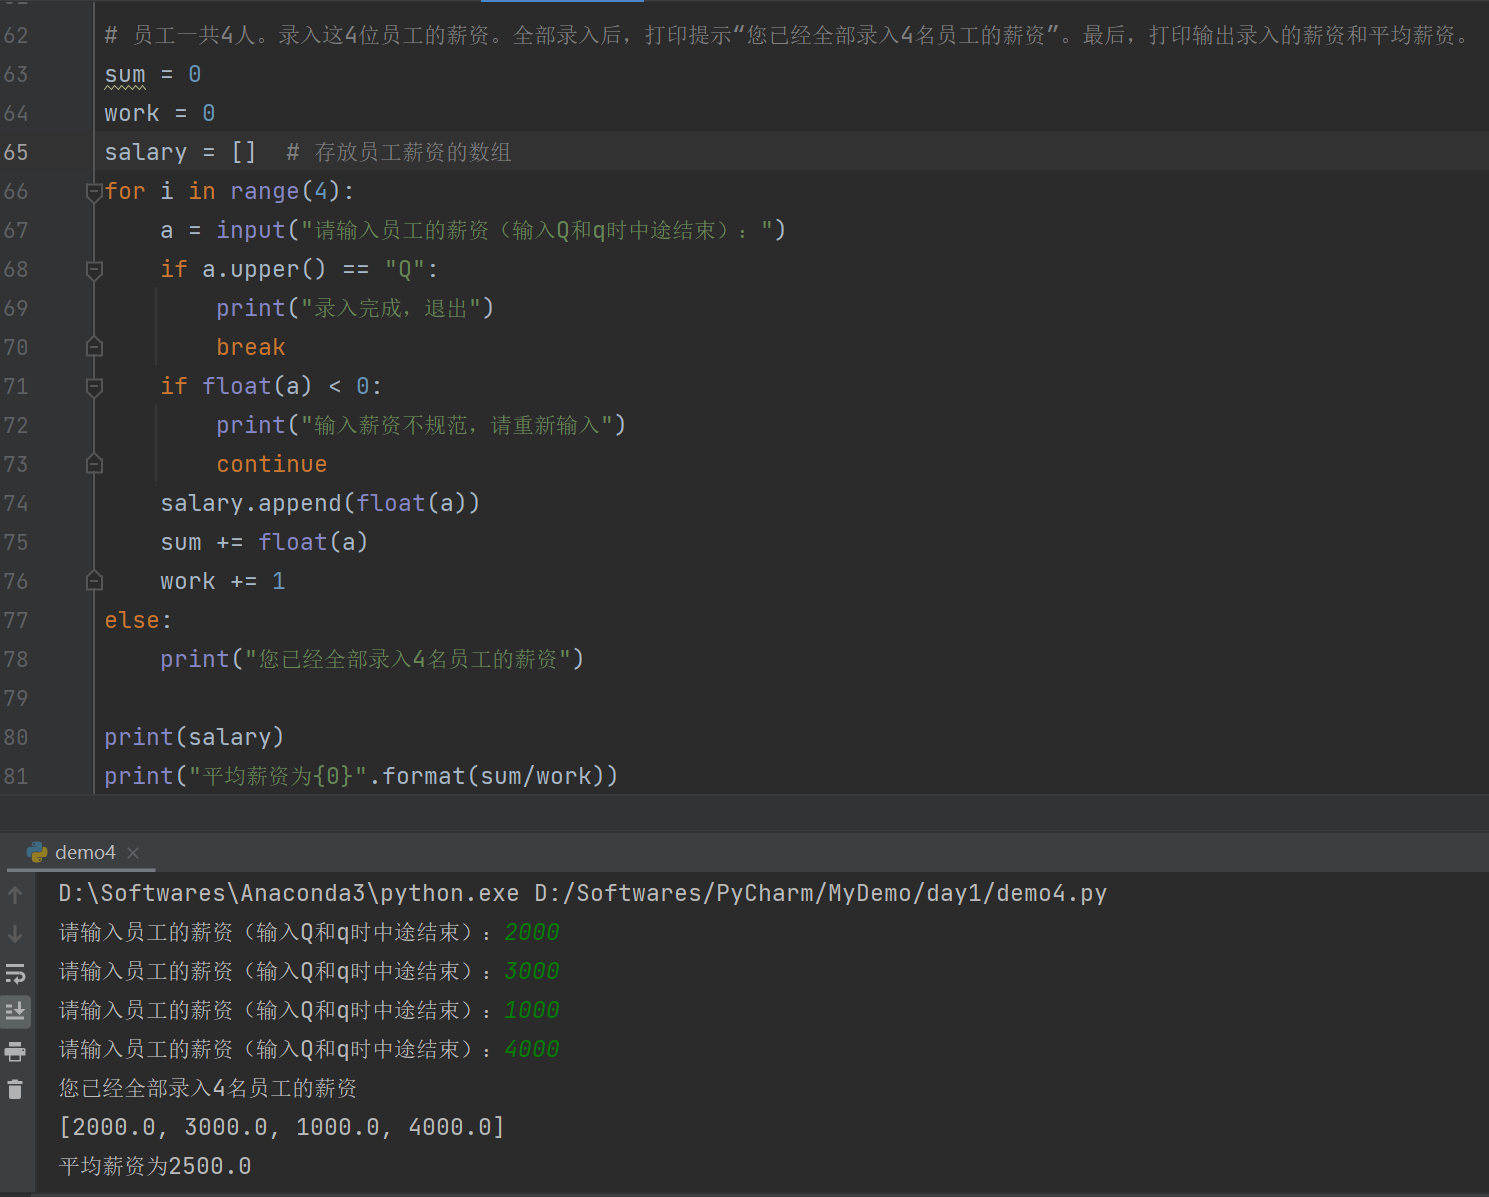Click the underlined sum variable on line 63

(125, 75)
